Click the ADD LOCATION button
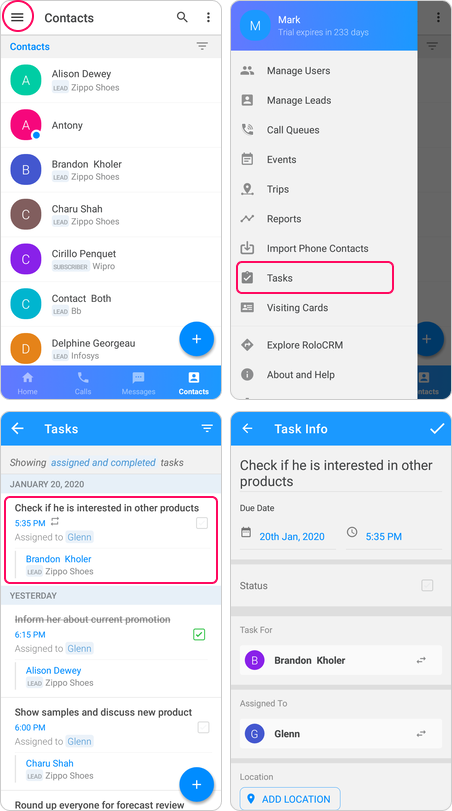Screen dimensions: 452x811 tap(290, 799)
